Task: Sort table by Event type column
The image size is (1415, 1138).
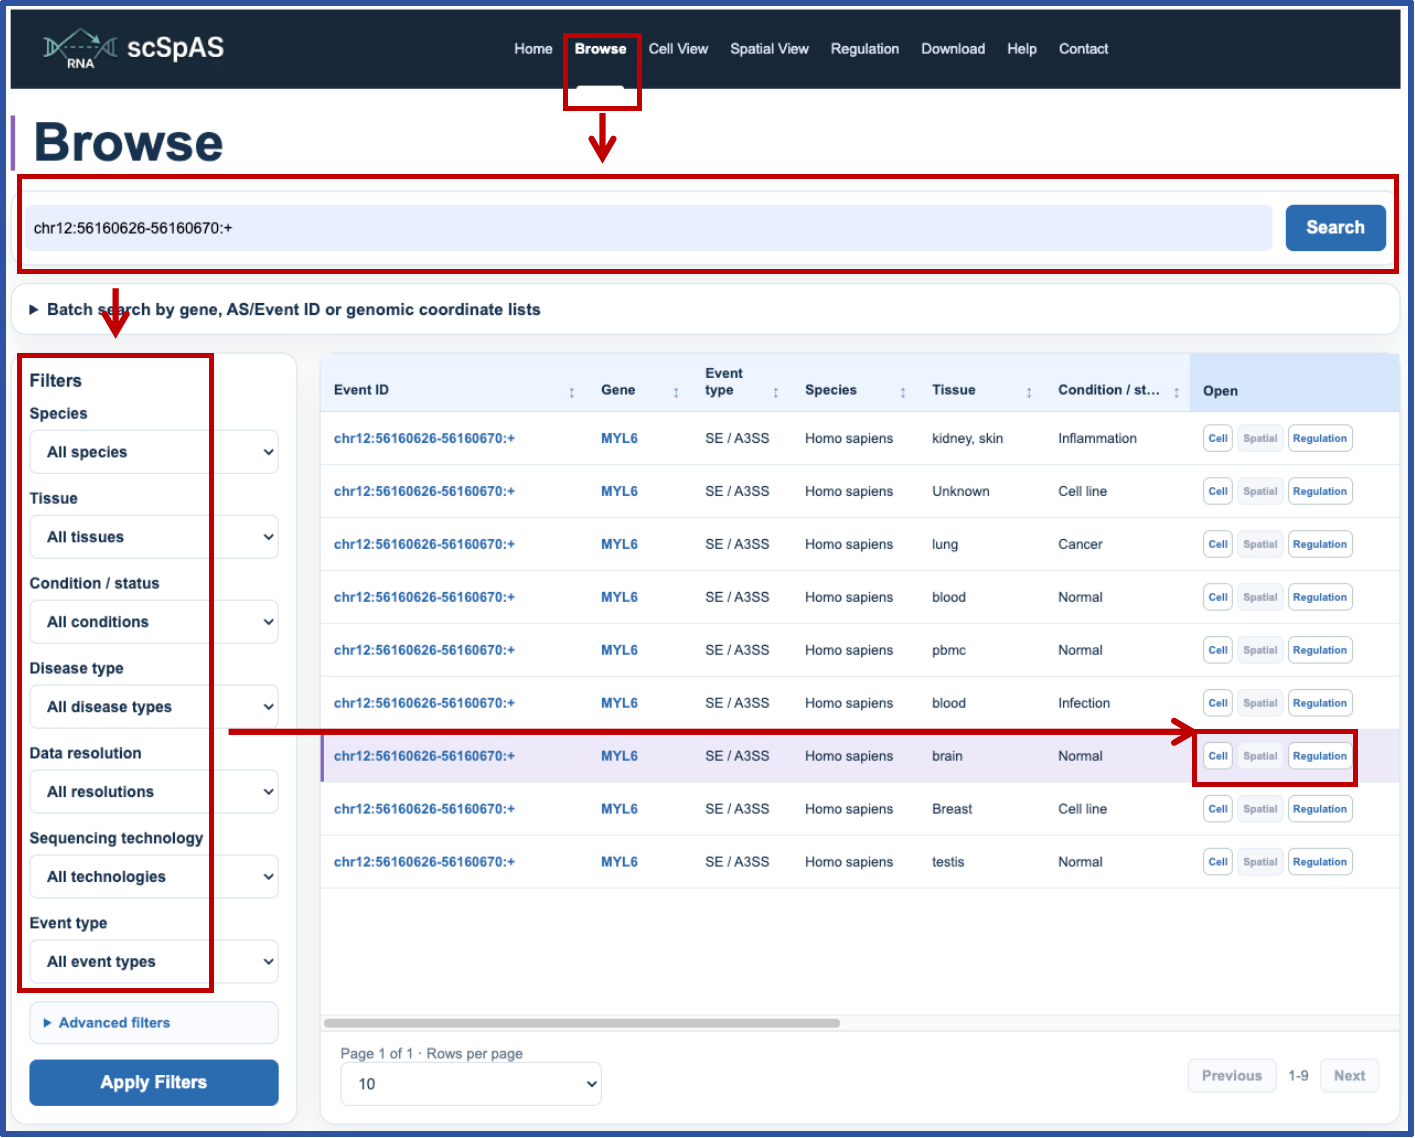Action: point(776,392)
